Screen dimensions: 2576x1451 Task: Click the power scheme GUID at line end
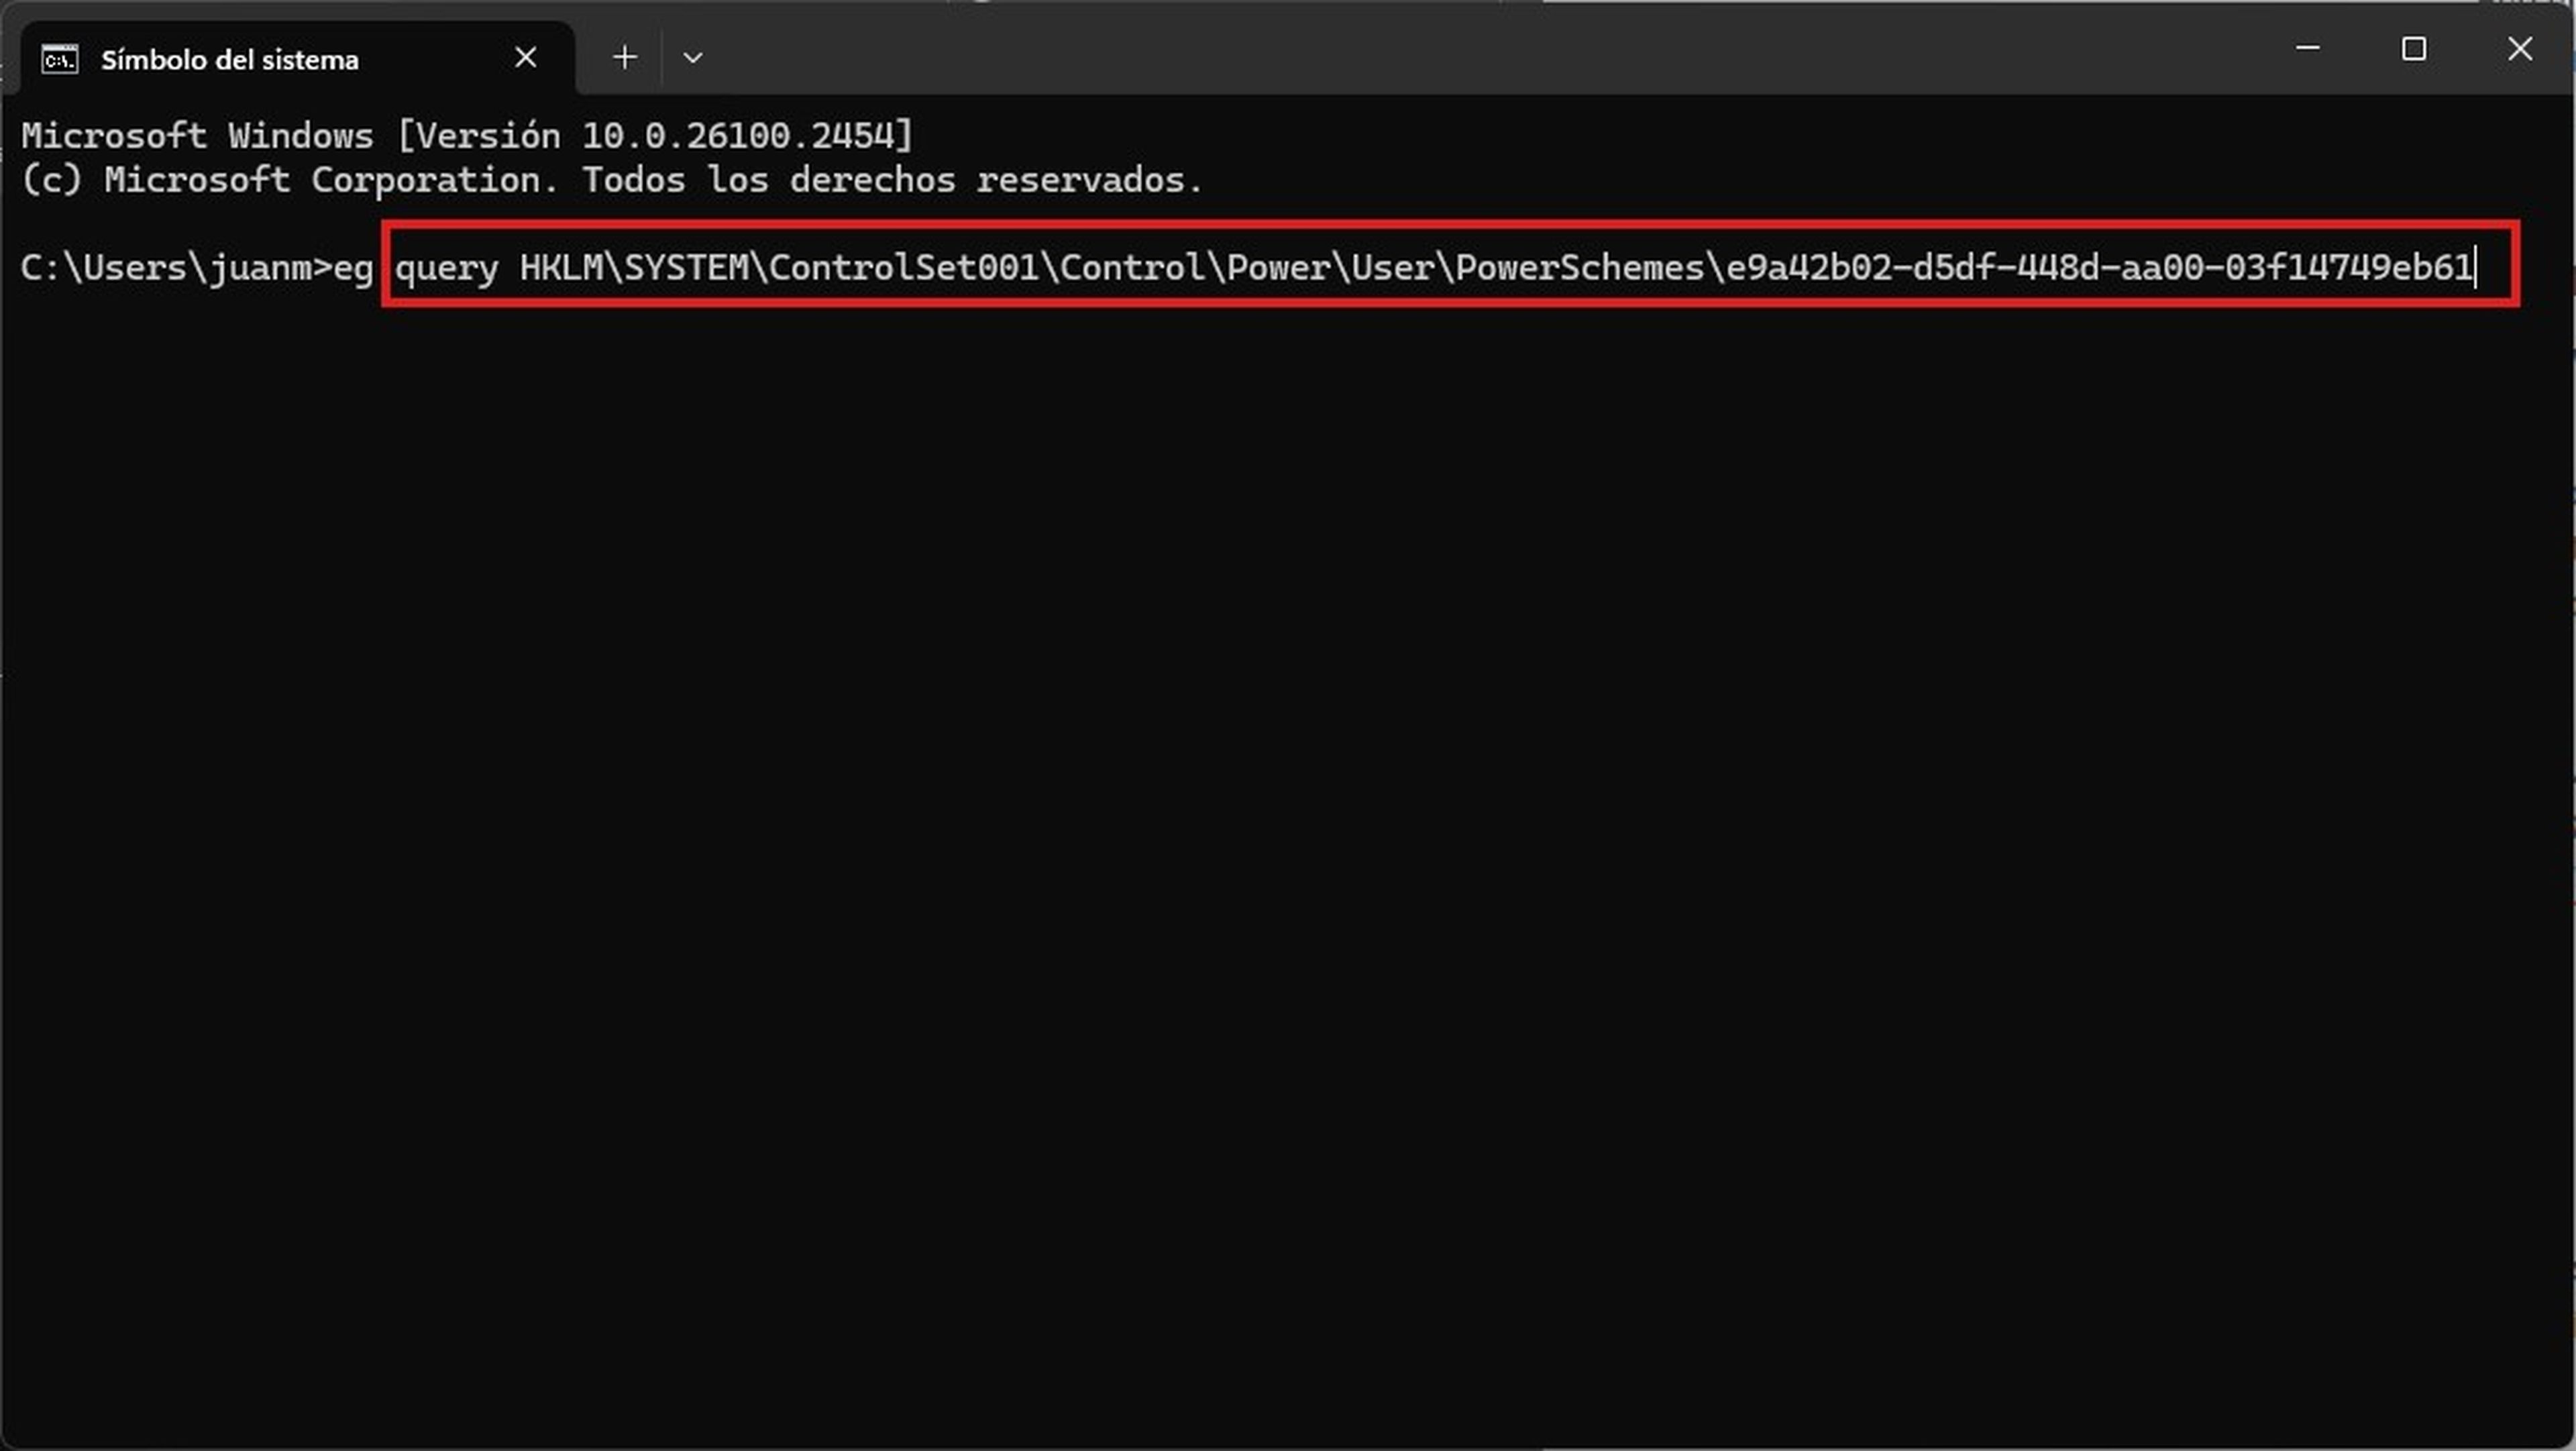click(x=2099, y=267)
